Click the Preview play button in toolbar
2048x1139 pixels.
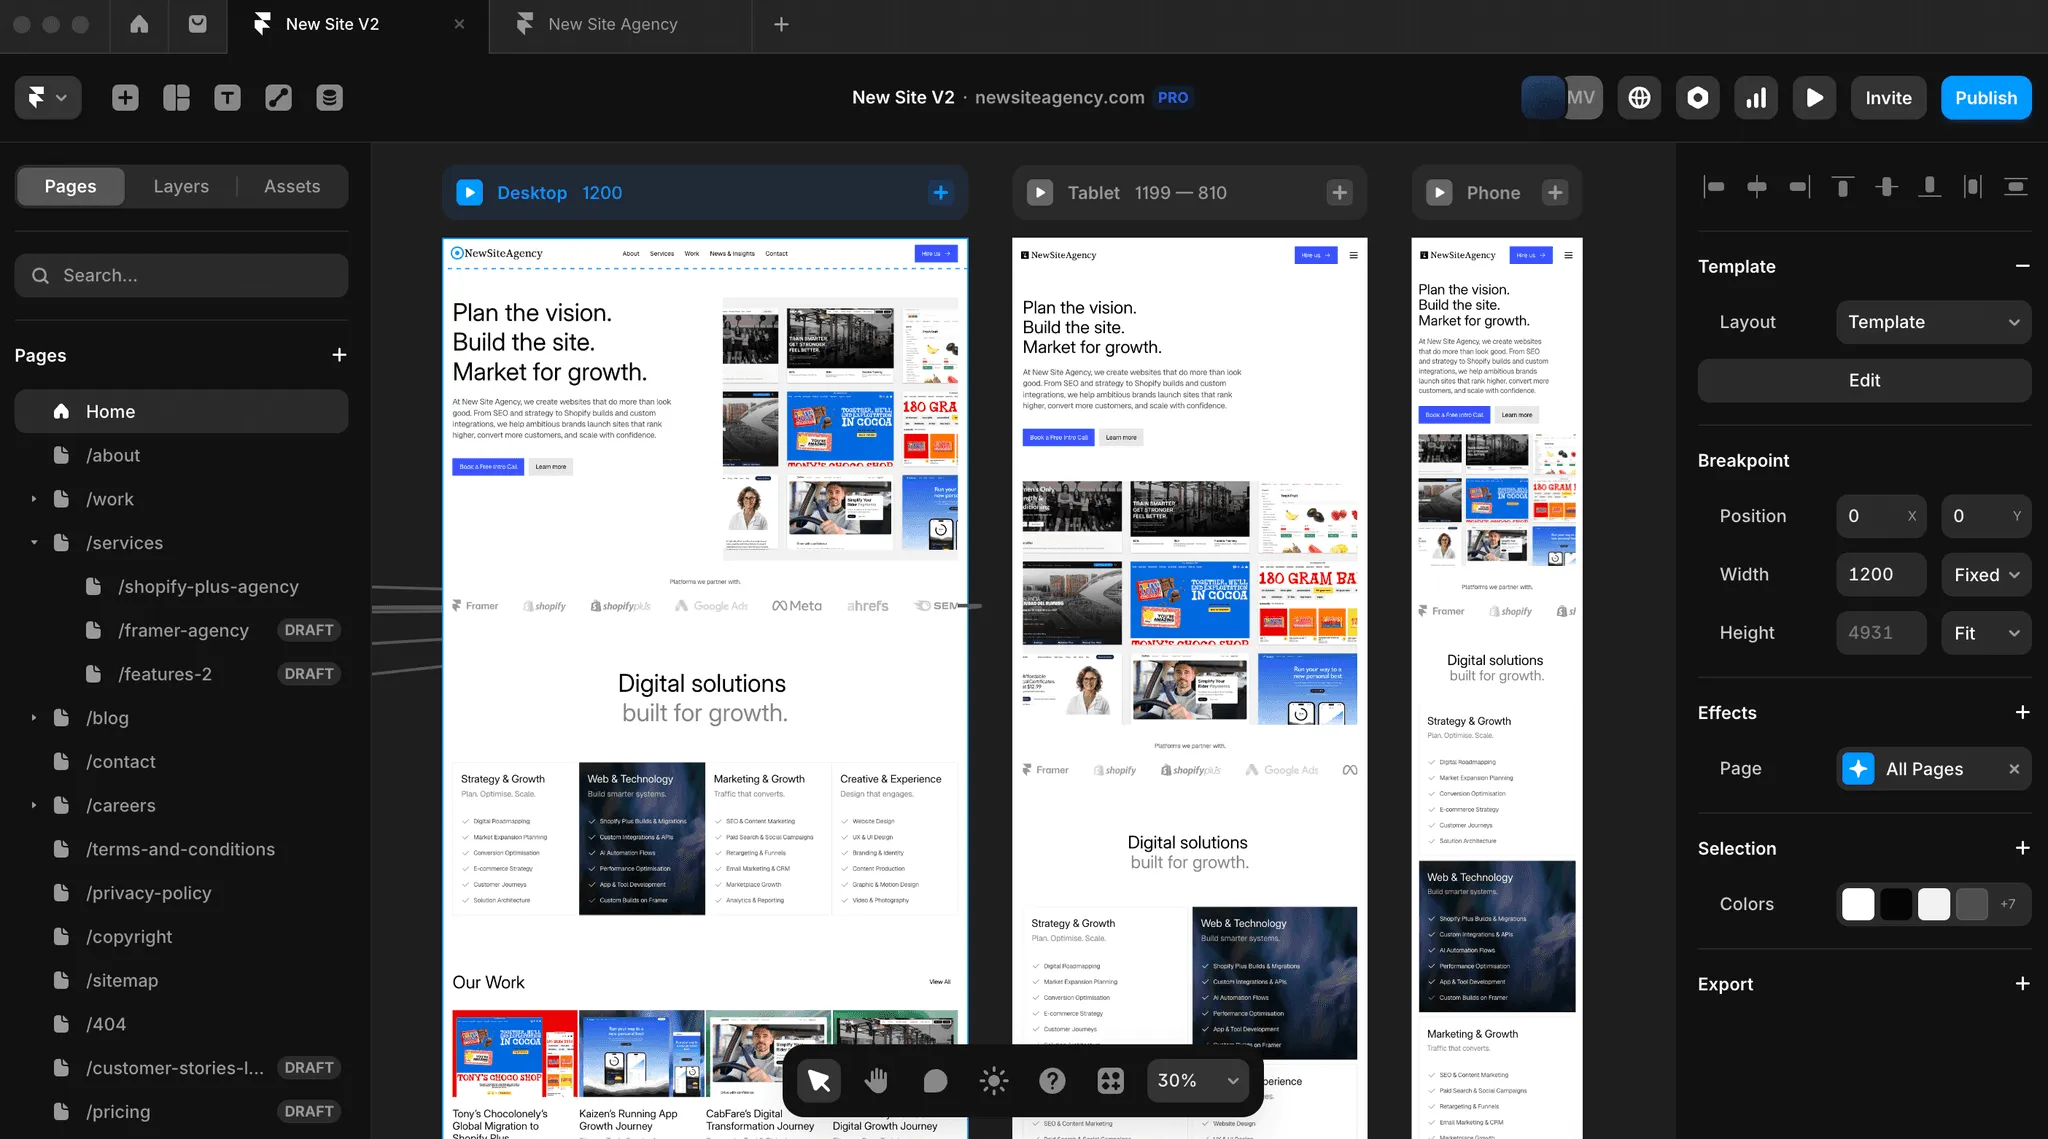1814,97
